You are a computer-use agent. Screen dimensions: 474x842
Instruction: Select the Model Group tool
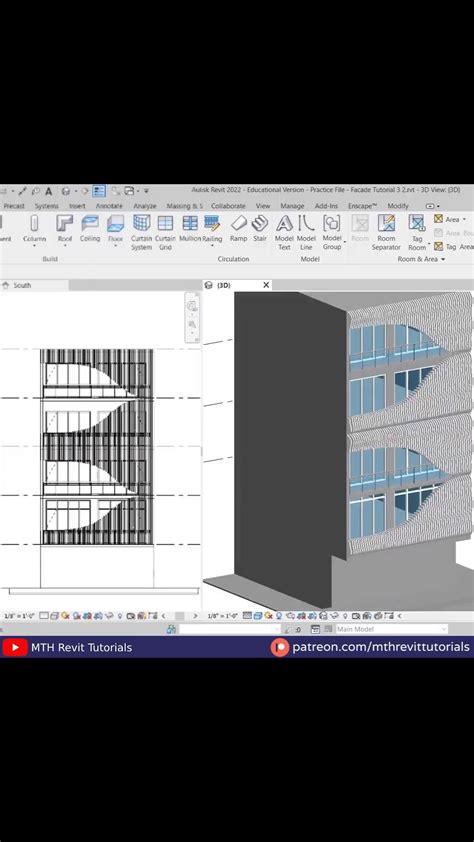click(332, 232)
